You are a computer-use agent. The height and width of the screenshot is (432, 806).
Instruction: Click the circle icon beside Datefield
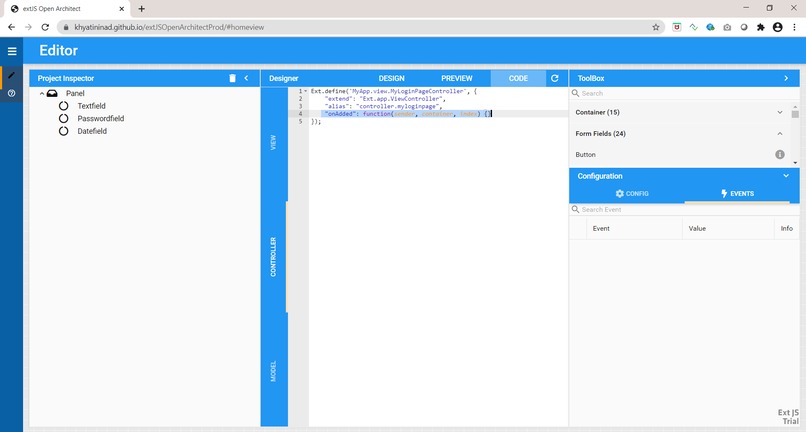[x=63, y=131]
